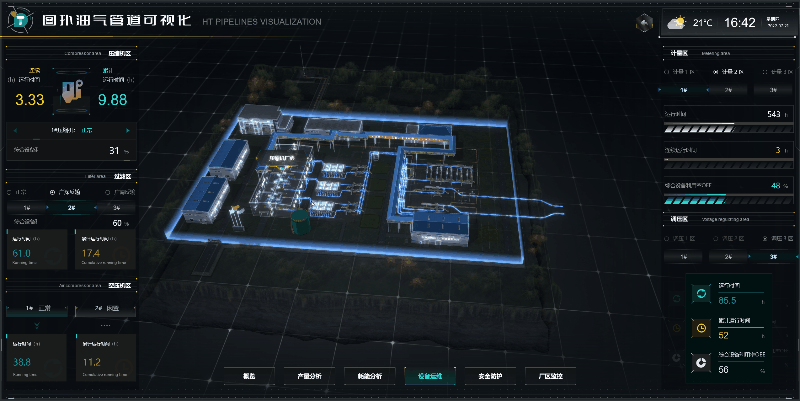Select the 1# tab in the 过滤区 panel
This screenshot has height=401, width=800.
[x=27, y=208]
